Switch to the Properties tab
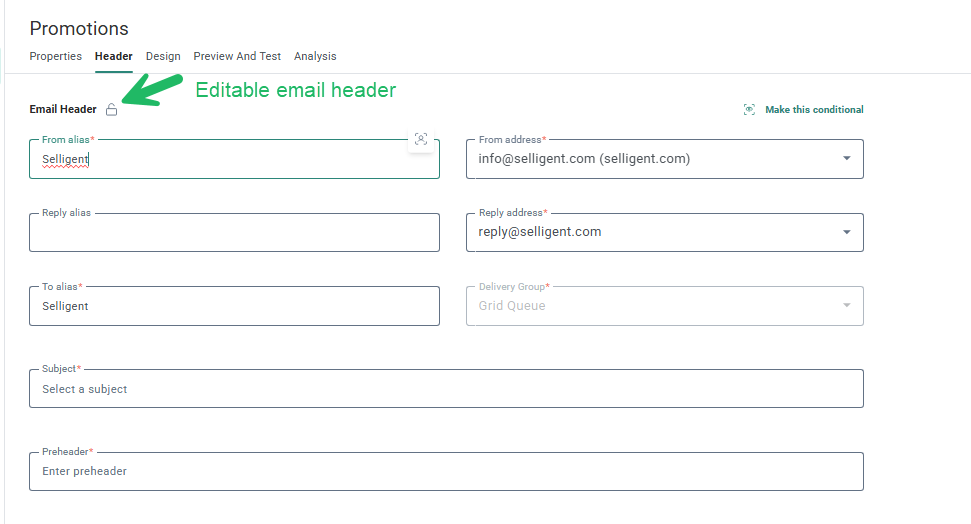 coord(56,56)
